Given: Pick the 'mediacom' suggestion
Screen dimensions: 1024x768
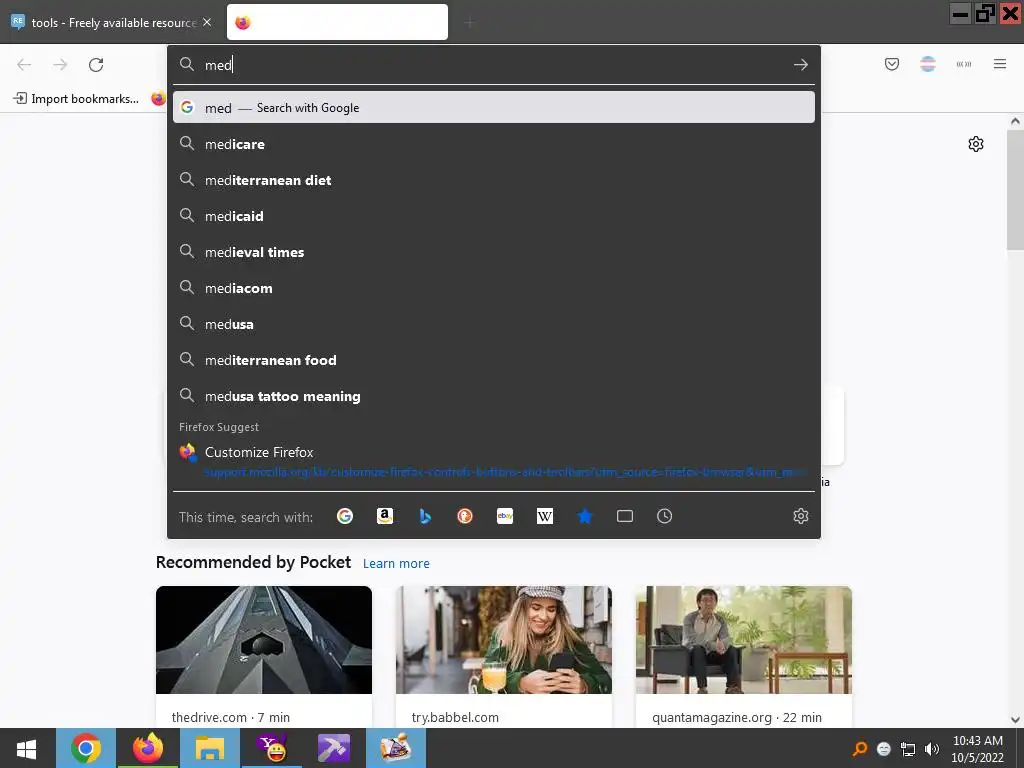Looking at the screenshot, I should pos(494,288).
